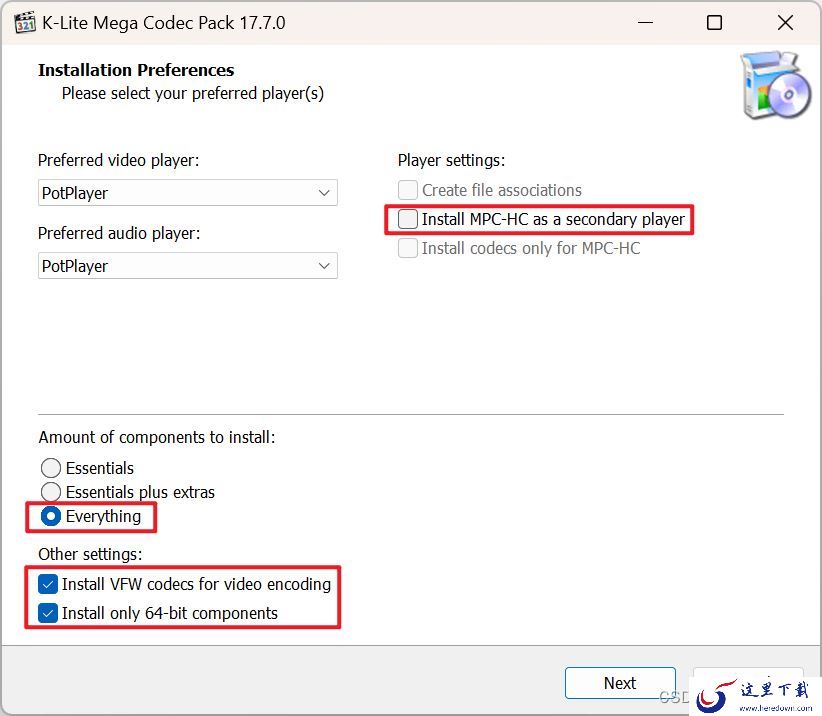
Task: Click the 'Preferred audio player:' label
Action: point(119,233)
